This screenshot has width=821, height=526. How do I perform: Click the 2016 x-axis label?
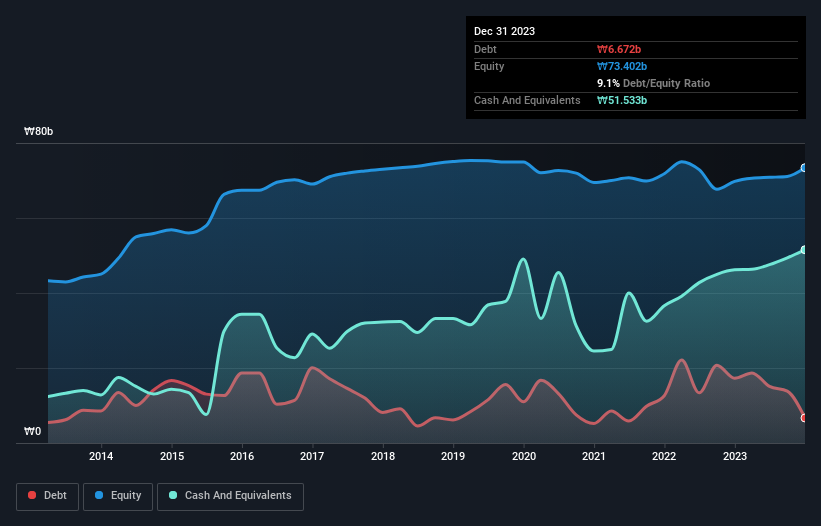click(242, 456)
